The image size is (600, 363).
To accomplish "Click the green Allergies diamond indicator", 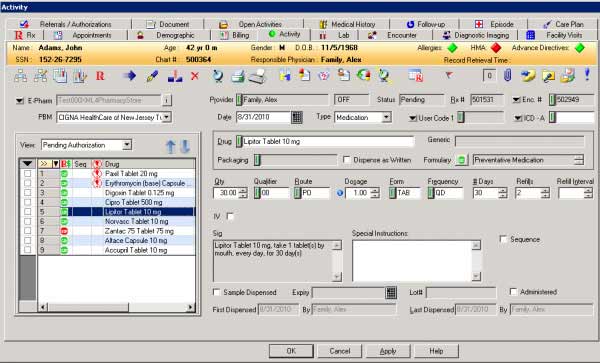I will pos(452,48).
